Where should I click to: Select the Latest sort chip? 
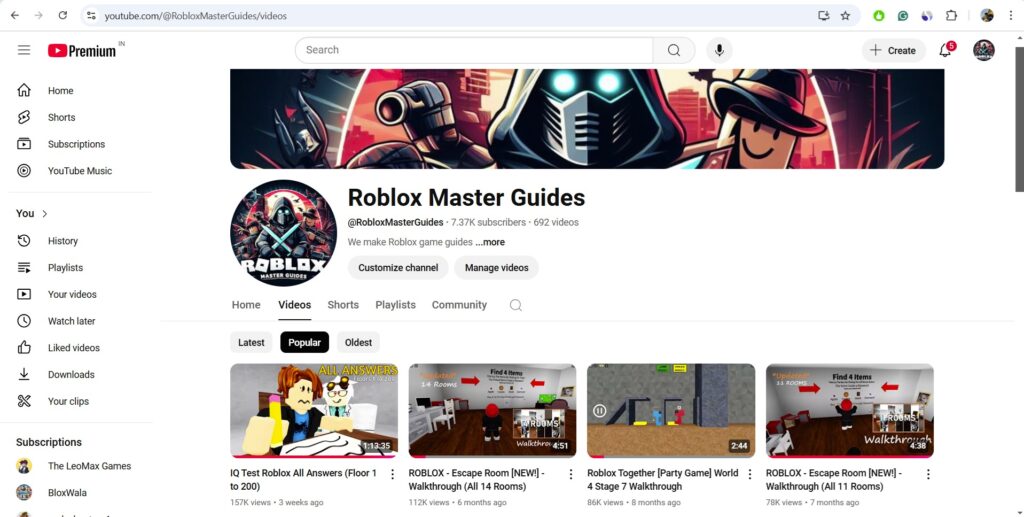(x=251, y=342)
